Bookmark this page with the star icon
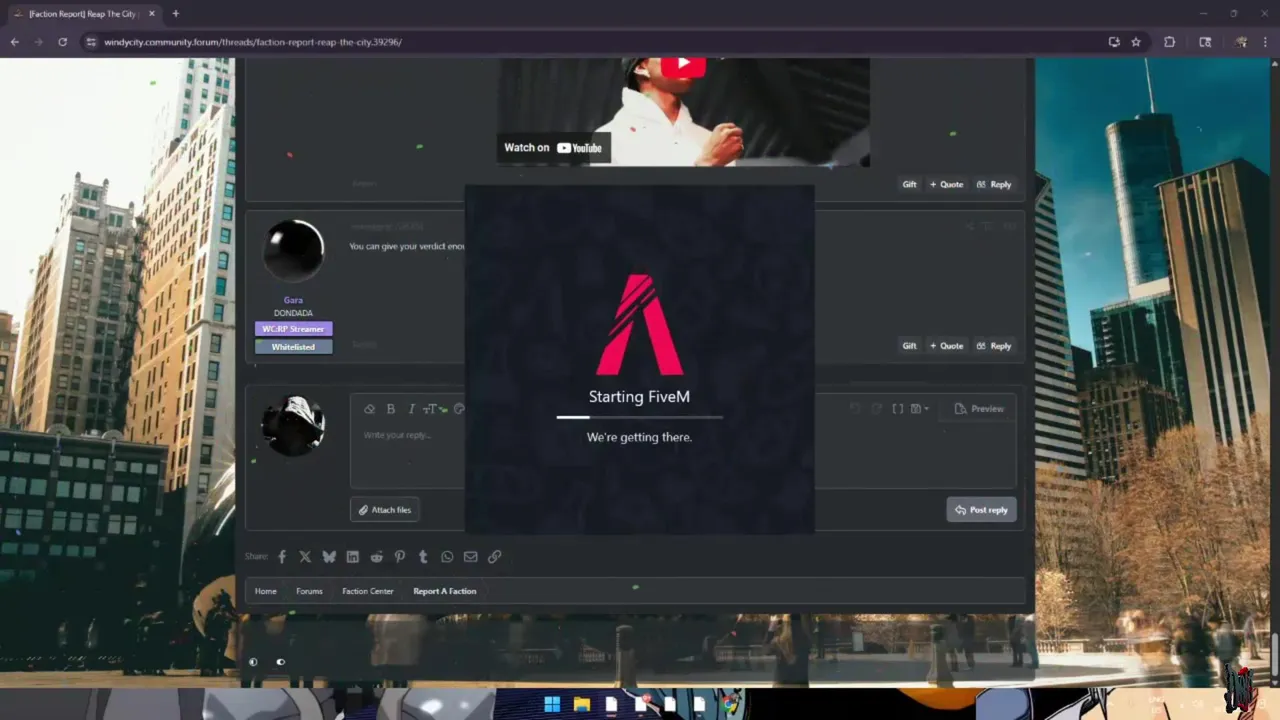The height and width of the screenshot is (720, 1280). tap(1136, 42)
